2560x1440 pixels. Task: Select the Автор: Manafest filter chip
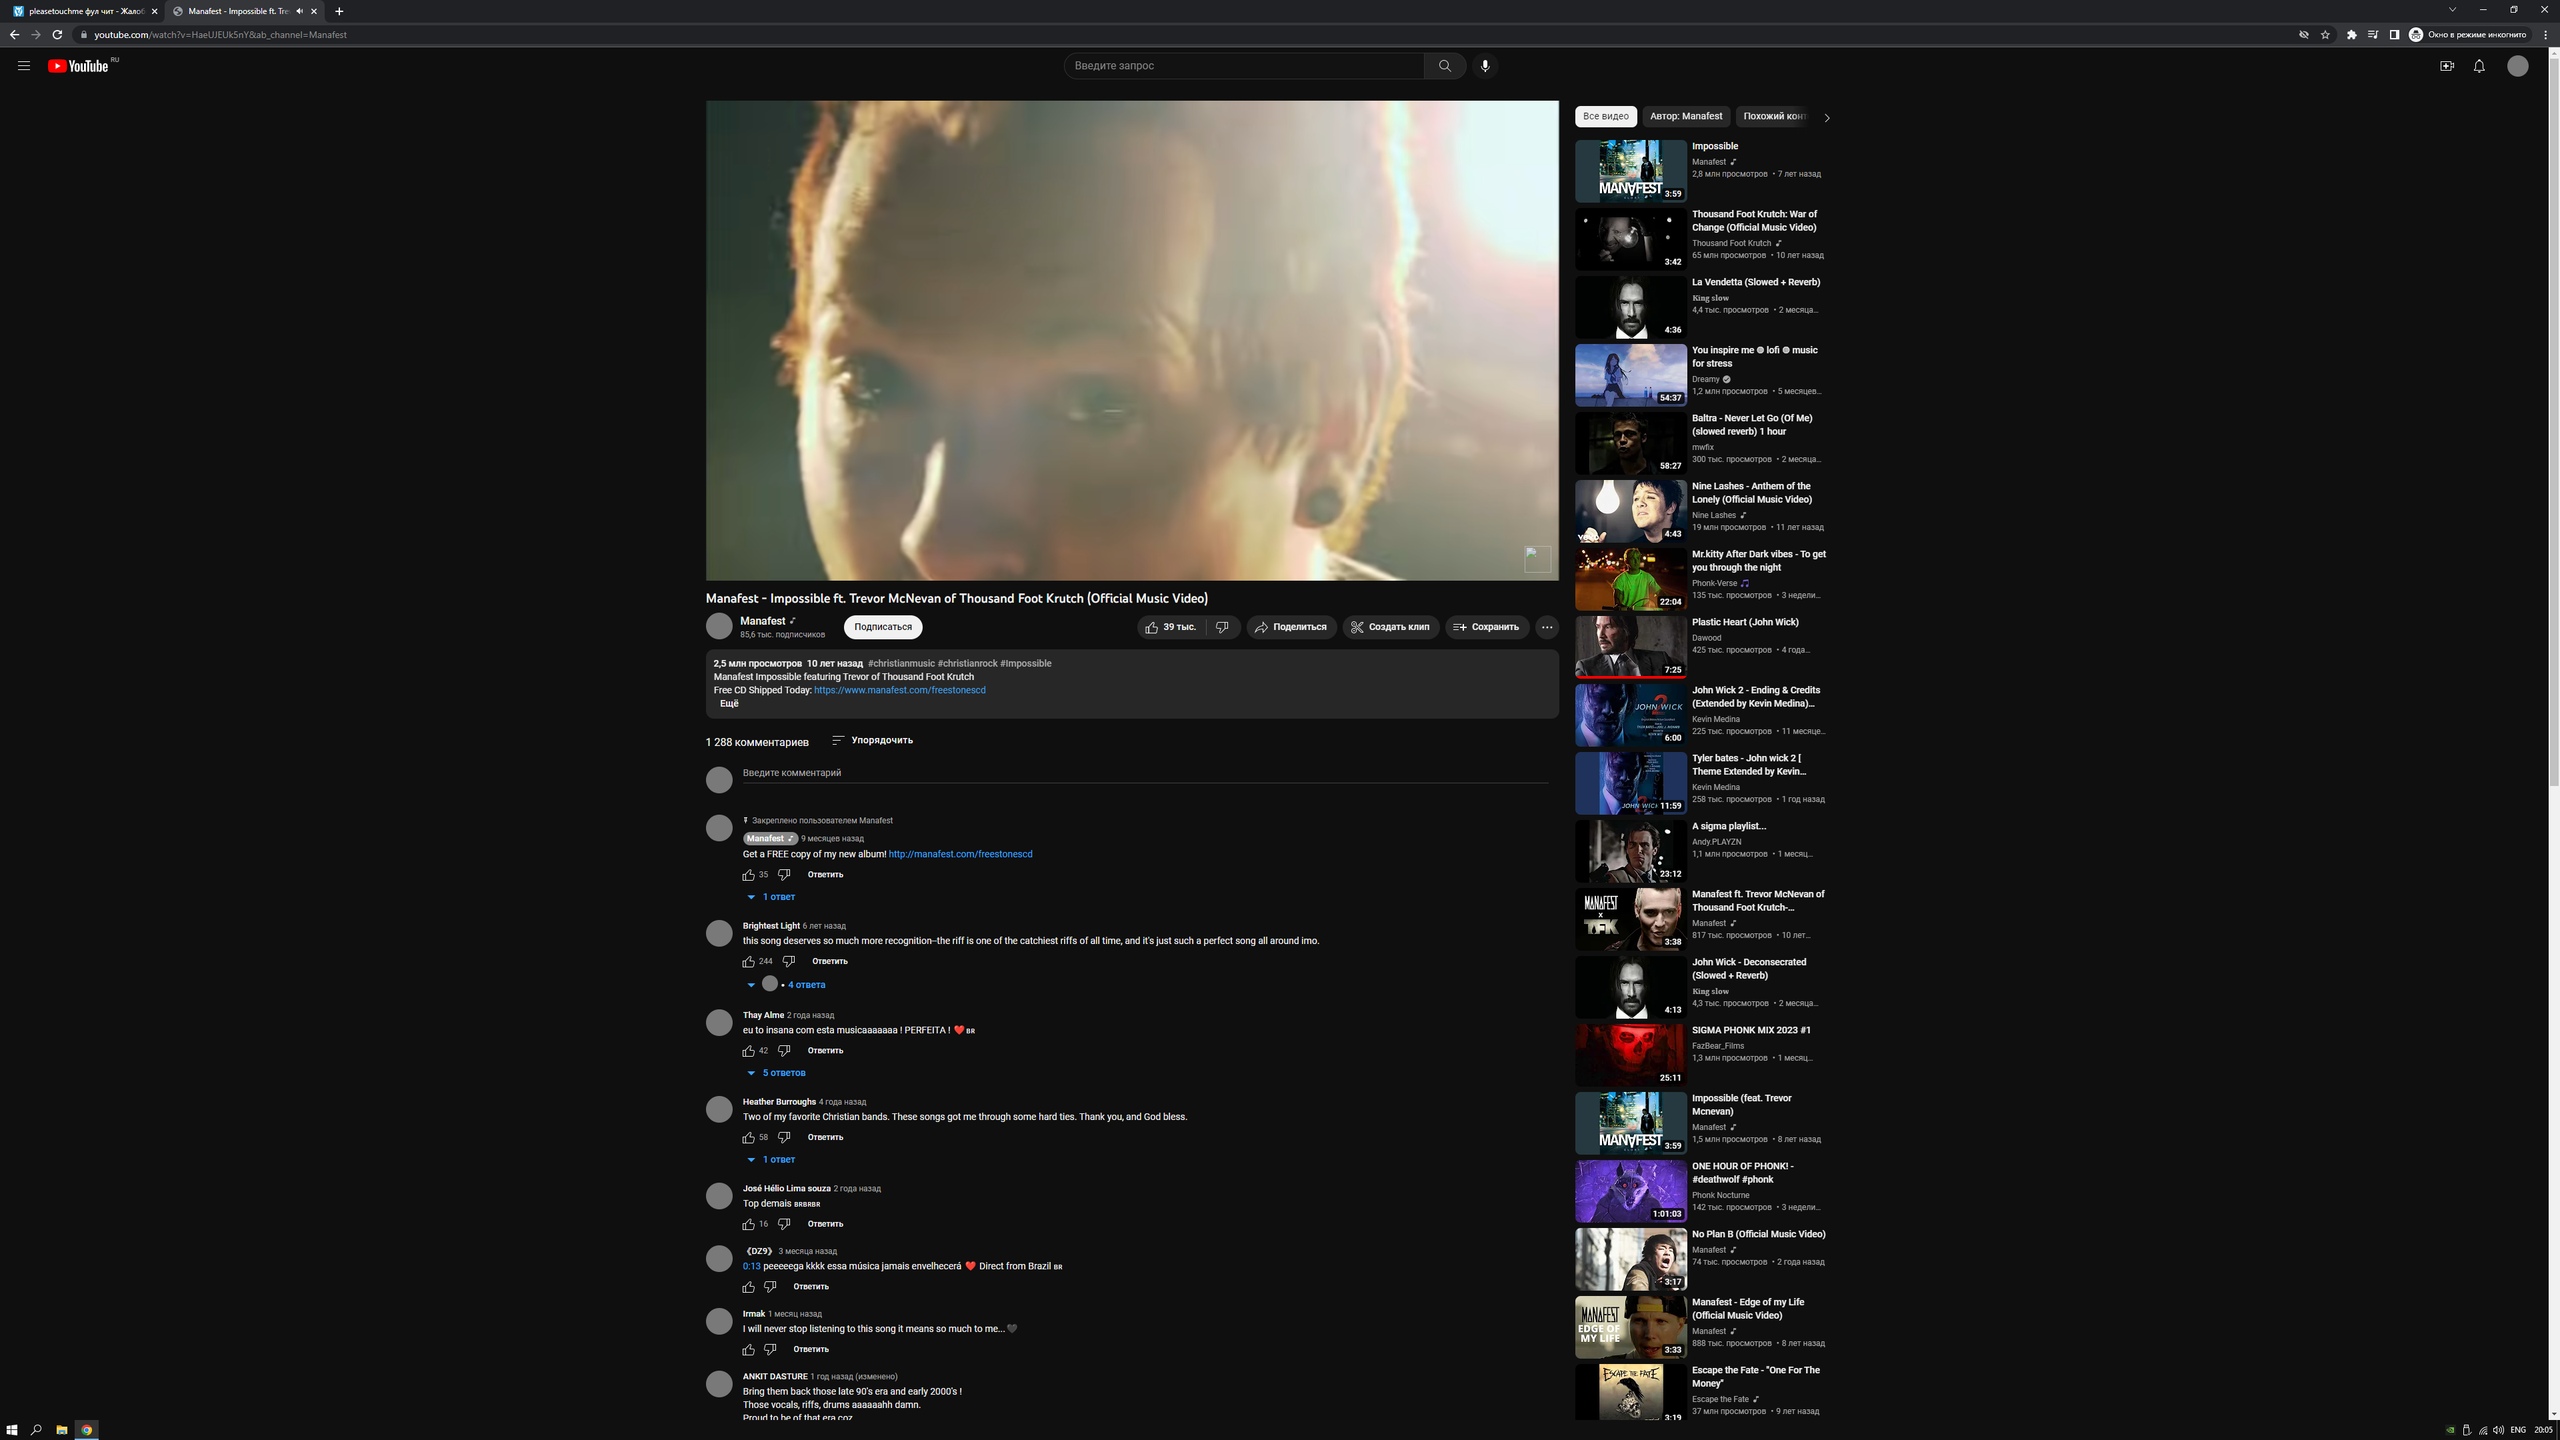(1685, 117)
